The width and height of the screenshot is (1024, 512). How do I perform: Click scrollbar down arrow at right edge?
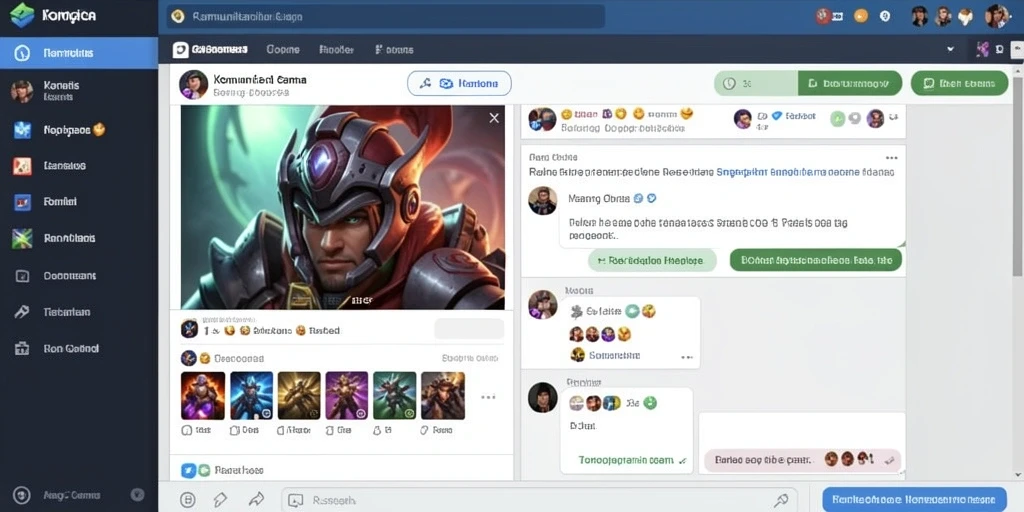1018,475
